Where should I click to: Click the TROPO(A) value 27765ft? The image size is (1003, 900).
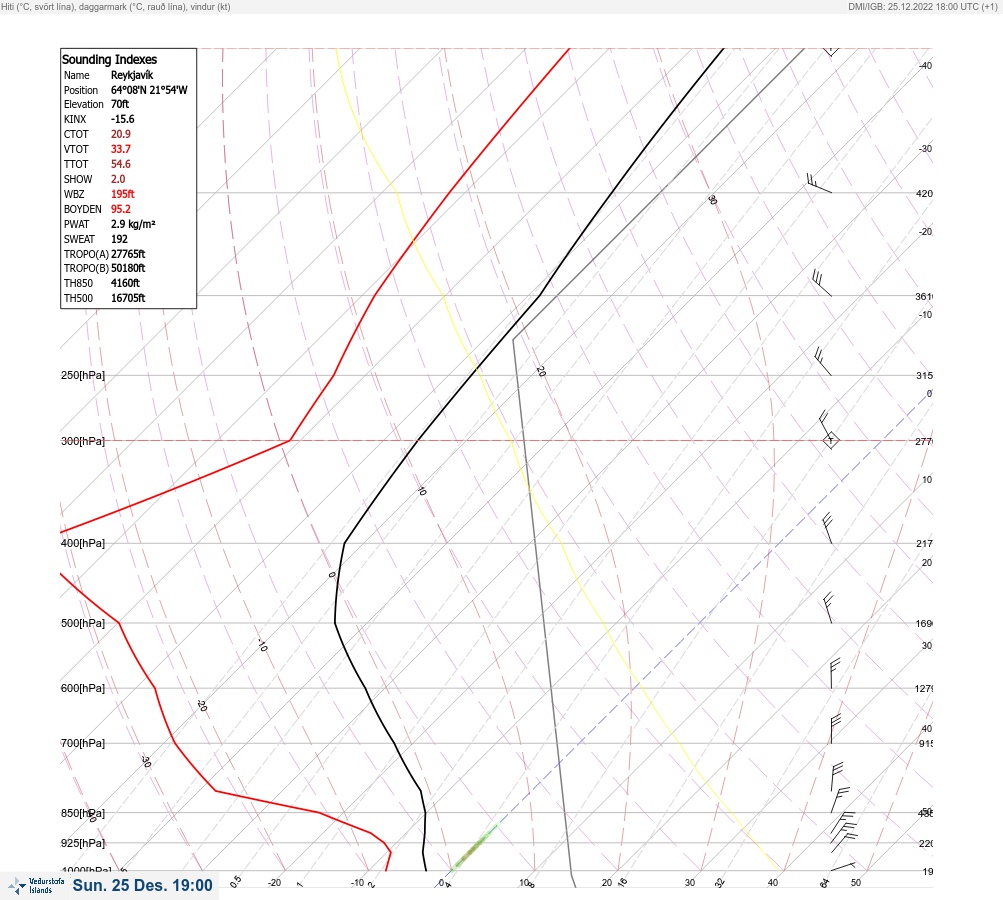128,254
